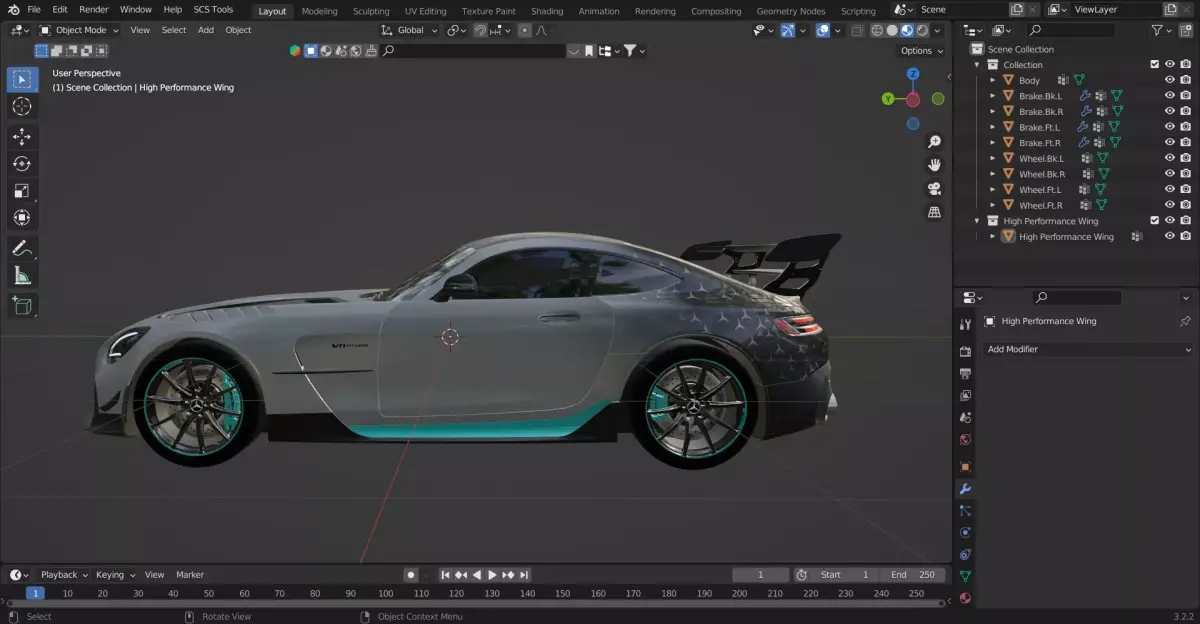The height and width of the screenshot is (624, 1200).
Task: Expand the Wheel.Bk.R tree item
Action: (993, 174)
